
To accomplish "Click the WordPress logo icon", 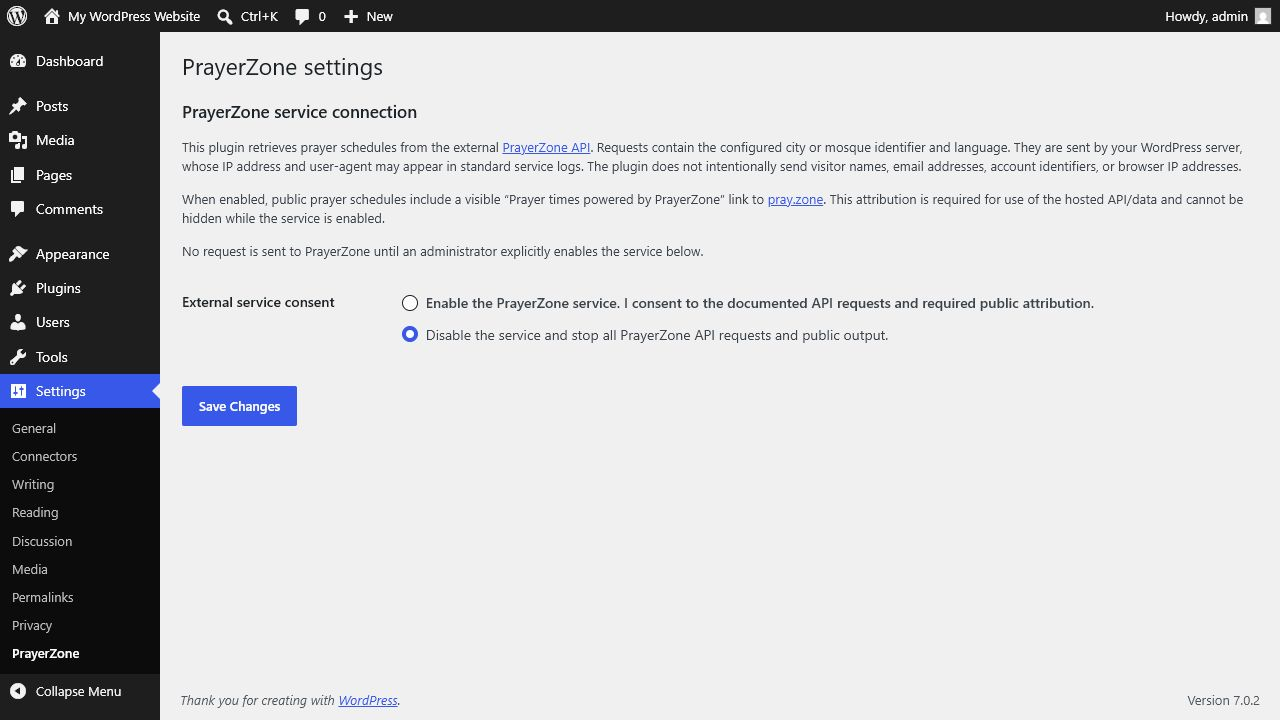I will pyautogui.click(x=17, y=16).
